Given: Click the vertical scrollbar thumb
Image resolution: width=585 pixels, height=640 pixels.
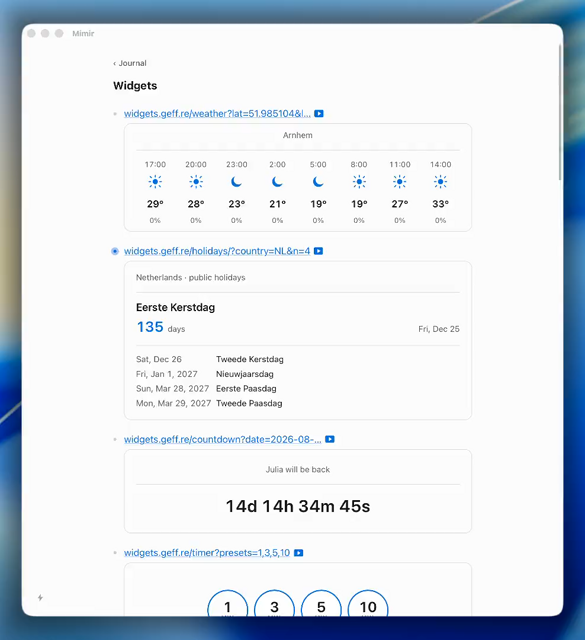Looking at the screenshot, I should click(x=561, y=112).
